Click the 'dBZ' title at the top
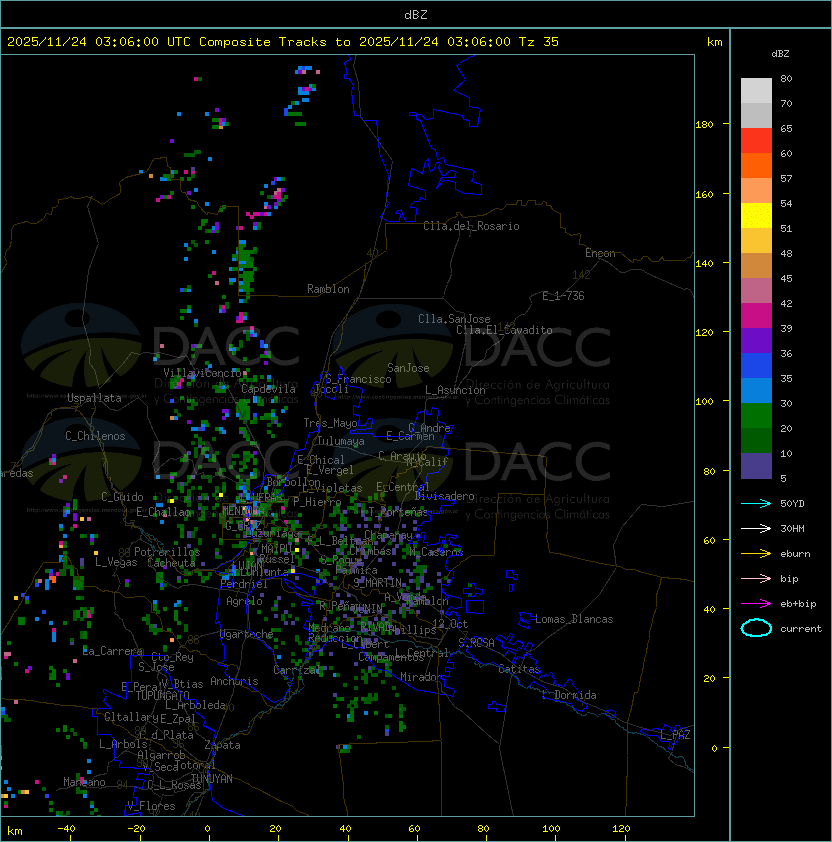832x842 pixels. [x=416, y=14]
